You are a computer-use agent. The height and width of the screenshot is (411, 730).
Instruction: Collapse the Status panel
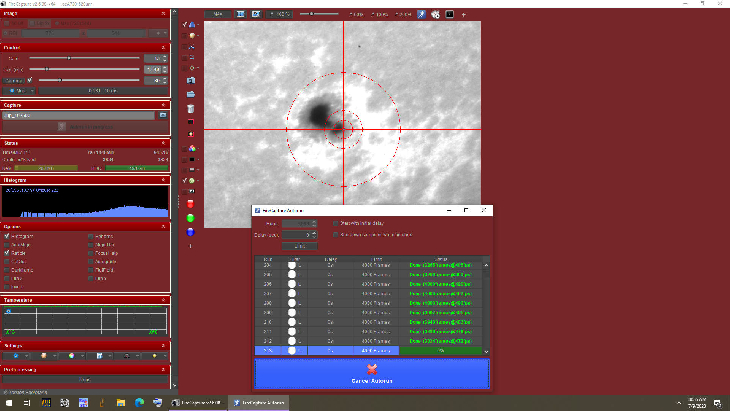[x=163, y=142]
